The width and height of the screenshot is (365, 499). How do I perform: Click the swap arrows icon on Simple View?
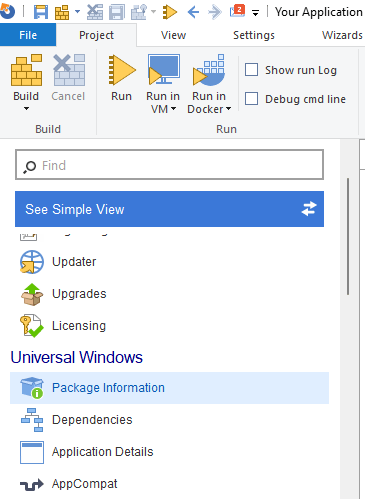click(309, 209)
